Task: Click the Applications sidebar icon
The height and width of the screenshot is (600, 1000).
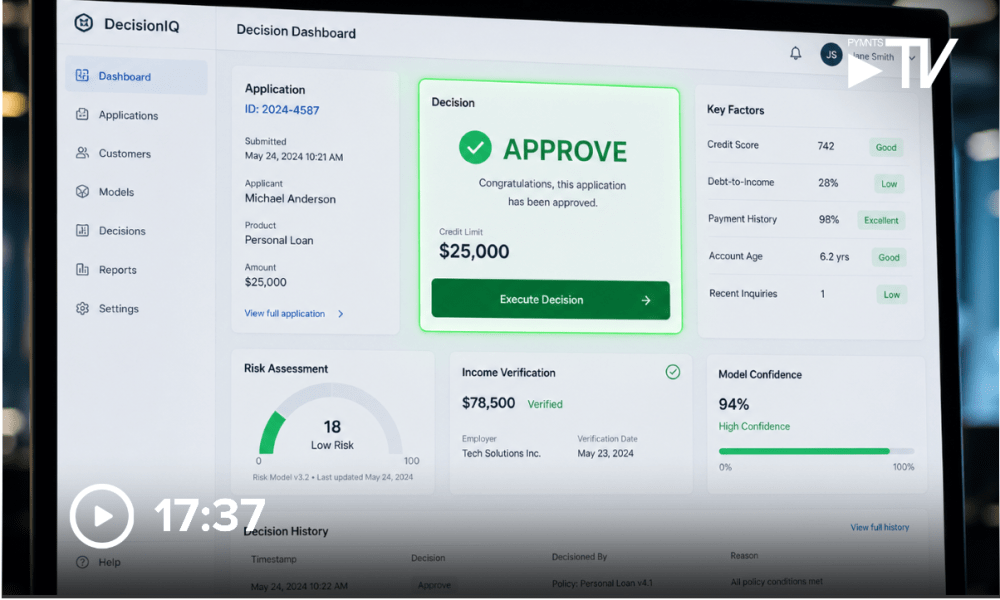Action: [x=82, y=114]
